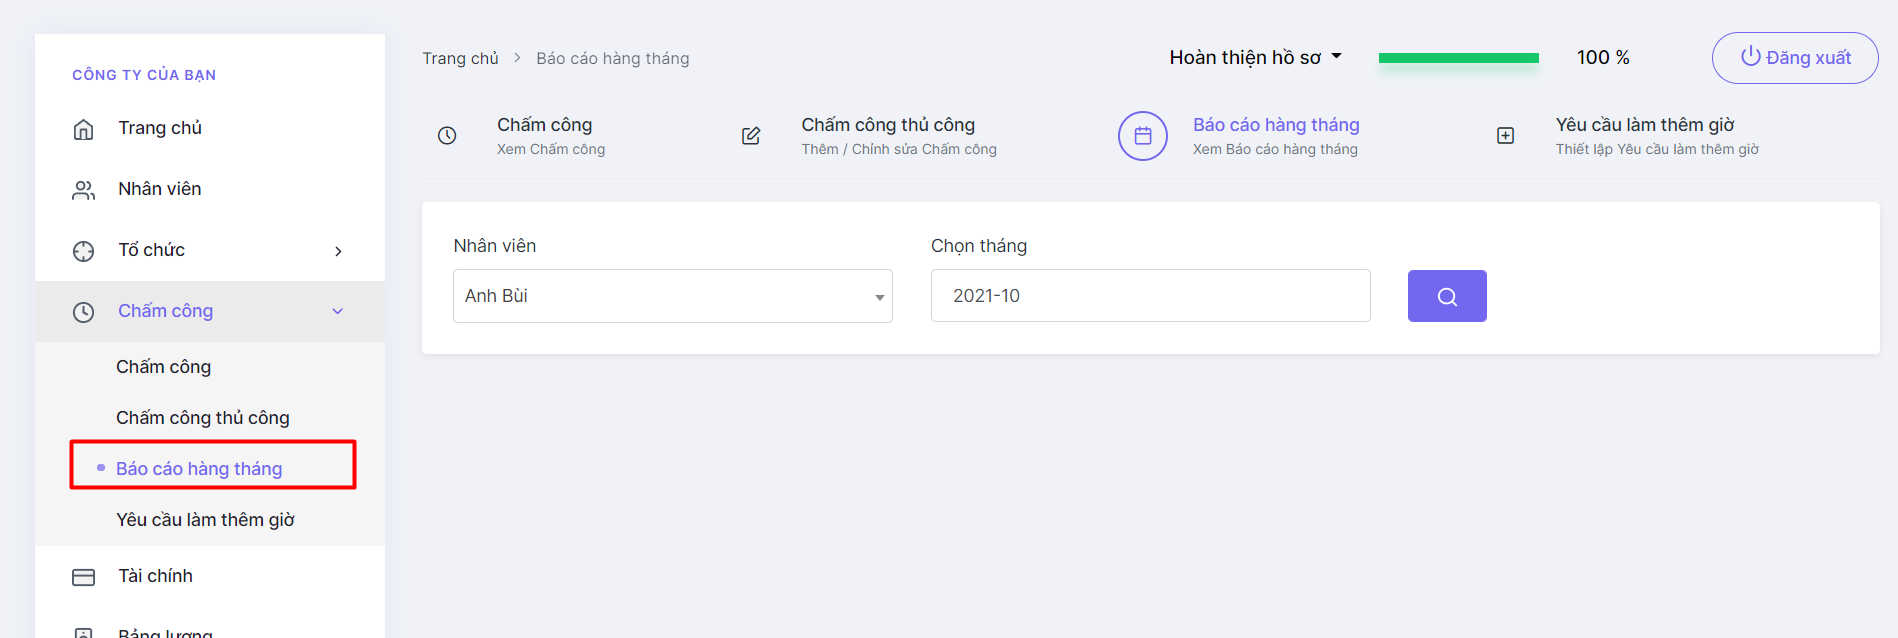Select Báo cáo hàng tháng submenu item
1898x638 pixels.
tap(199, 469)
